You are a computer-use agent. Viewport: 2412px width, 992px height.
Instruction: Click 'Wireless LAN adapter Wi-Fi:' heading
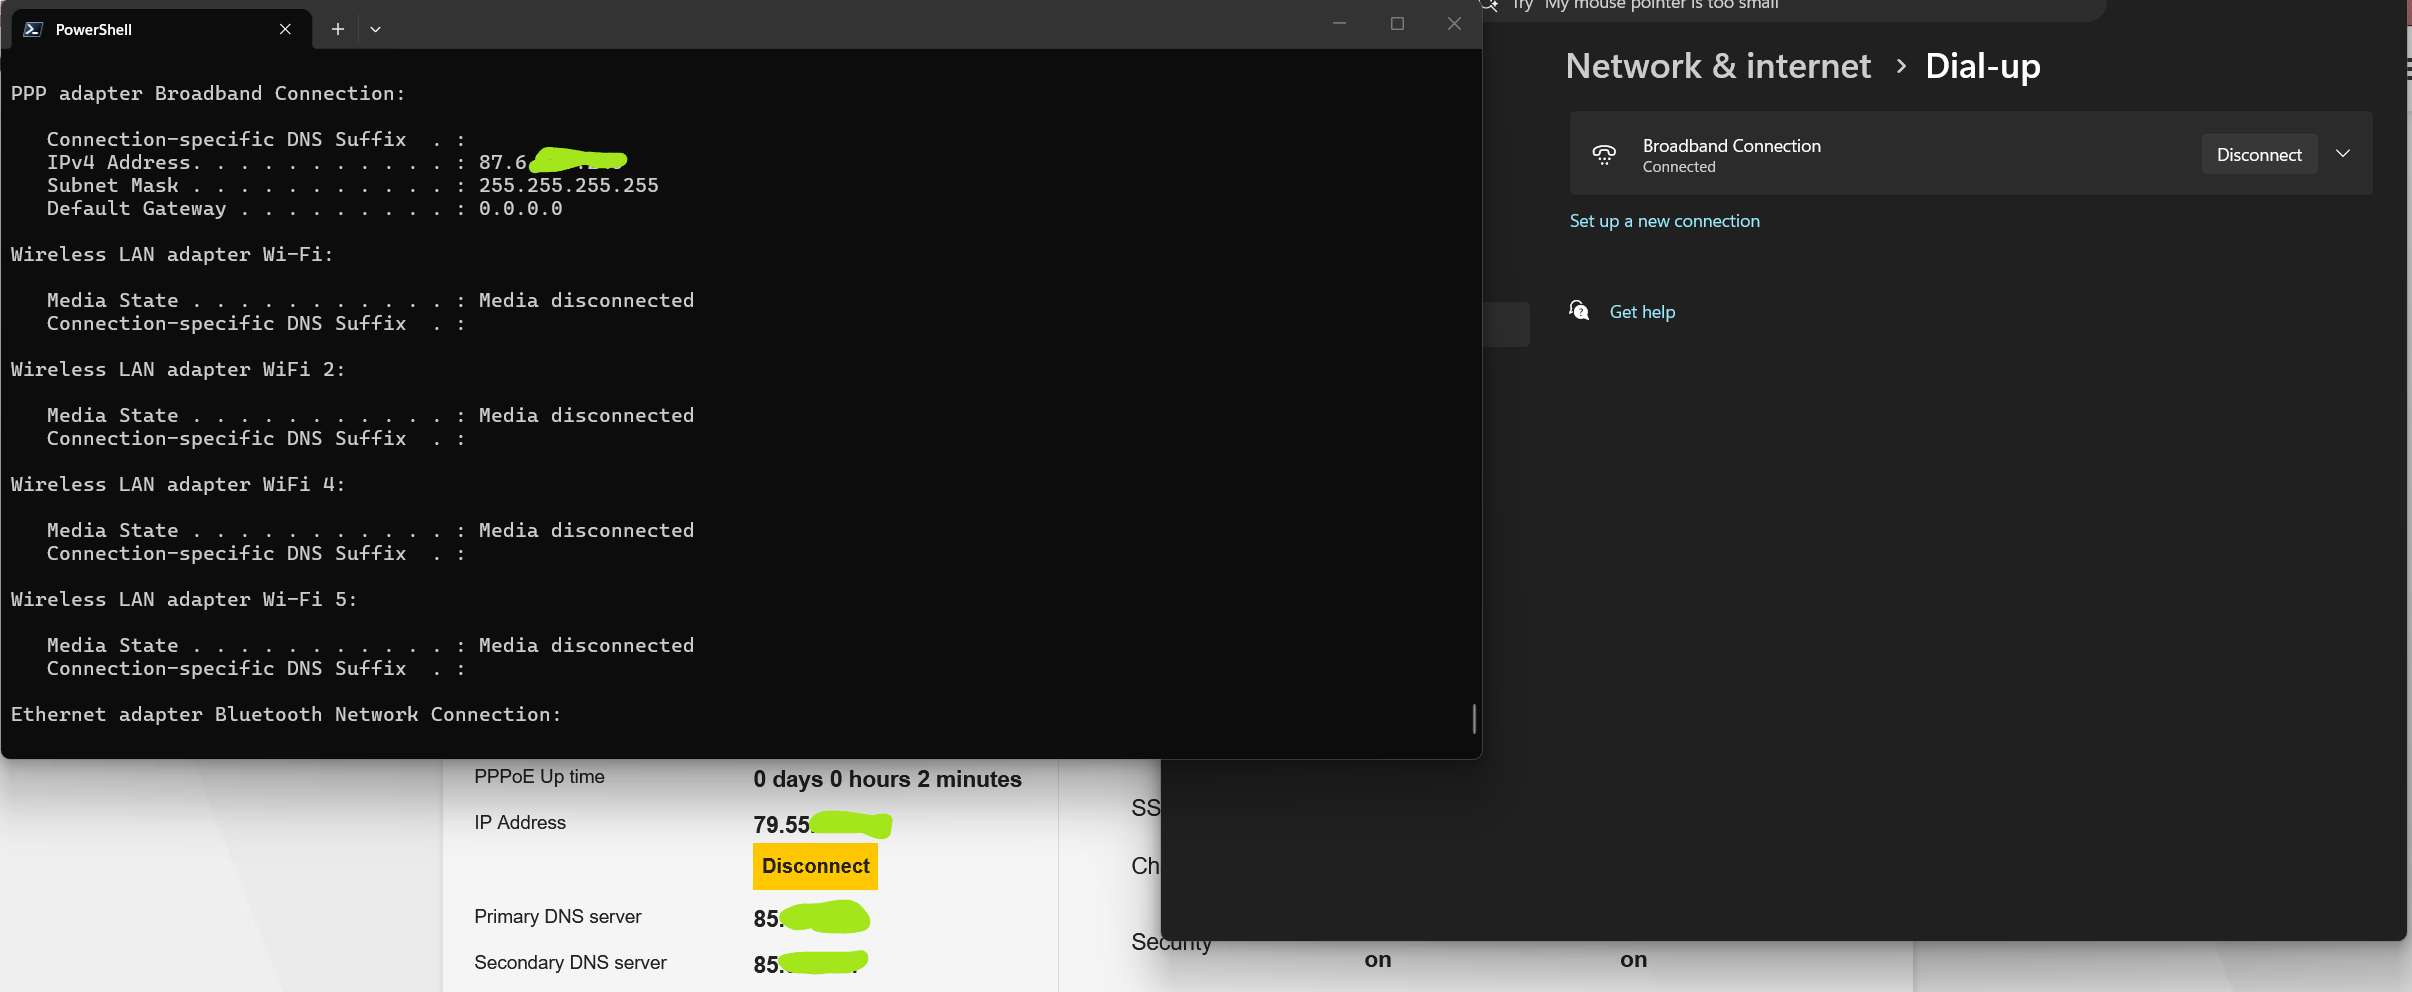pyautogui.click(x=172, y=254)
